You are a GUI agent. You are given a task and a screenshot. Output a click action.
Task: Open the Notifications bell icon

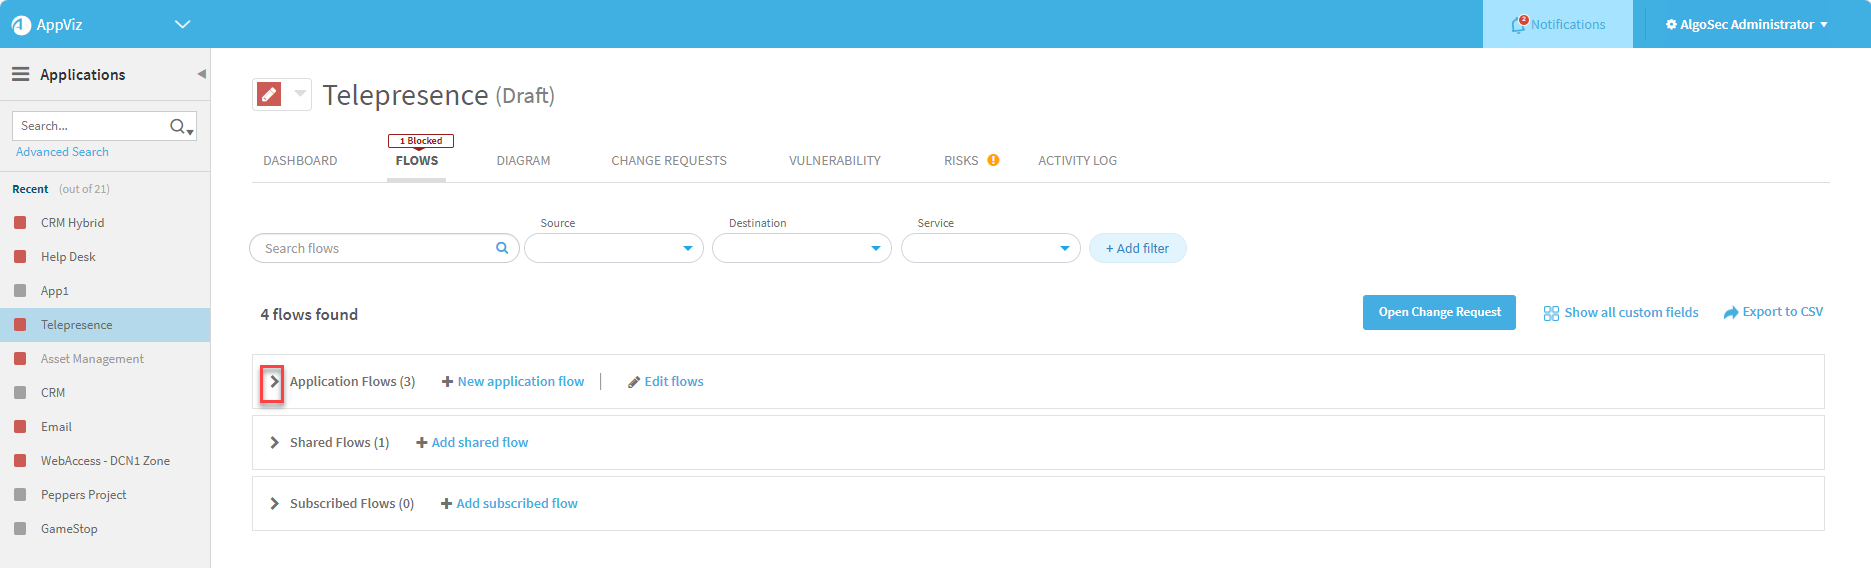(x=1519, y=25)
